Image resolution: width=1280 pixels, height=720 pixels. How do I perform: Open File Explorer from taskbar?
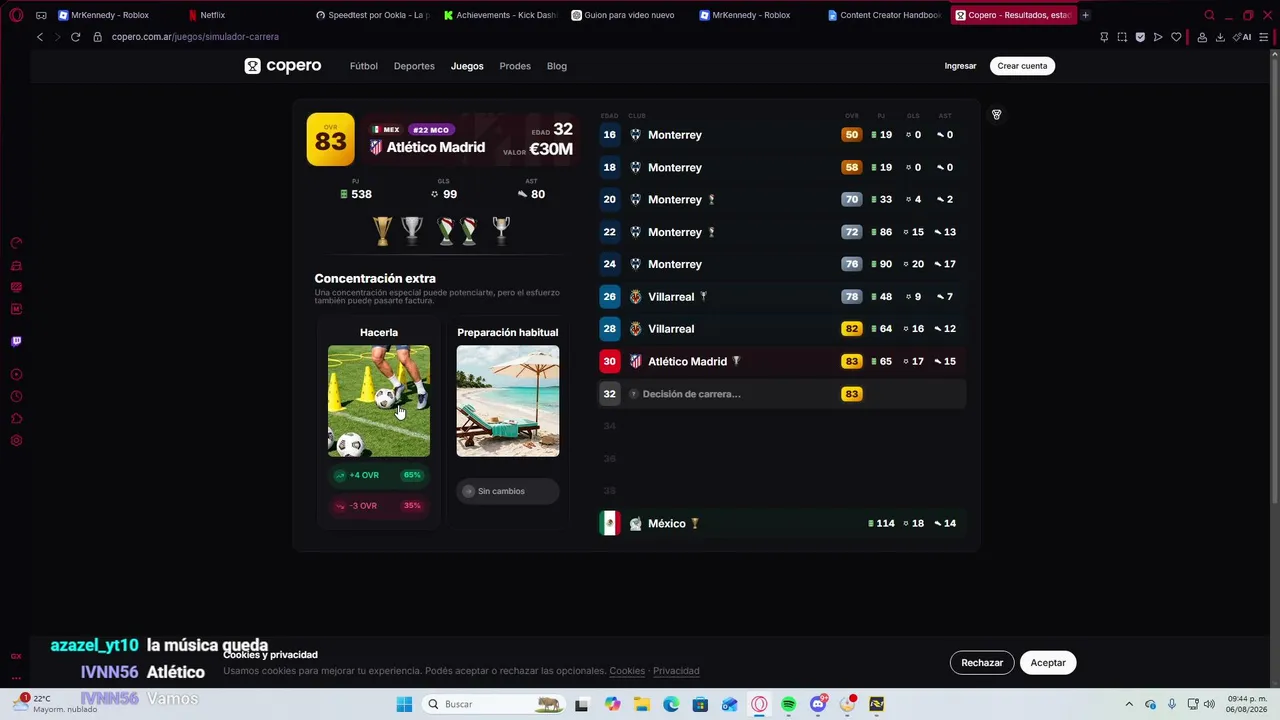pos(641,704)
